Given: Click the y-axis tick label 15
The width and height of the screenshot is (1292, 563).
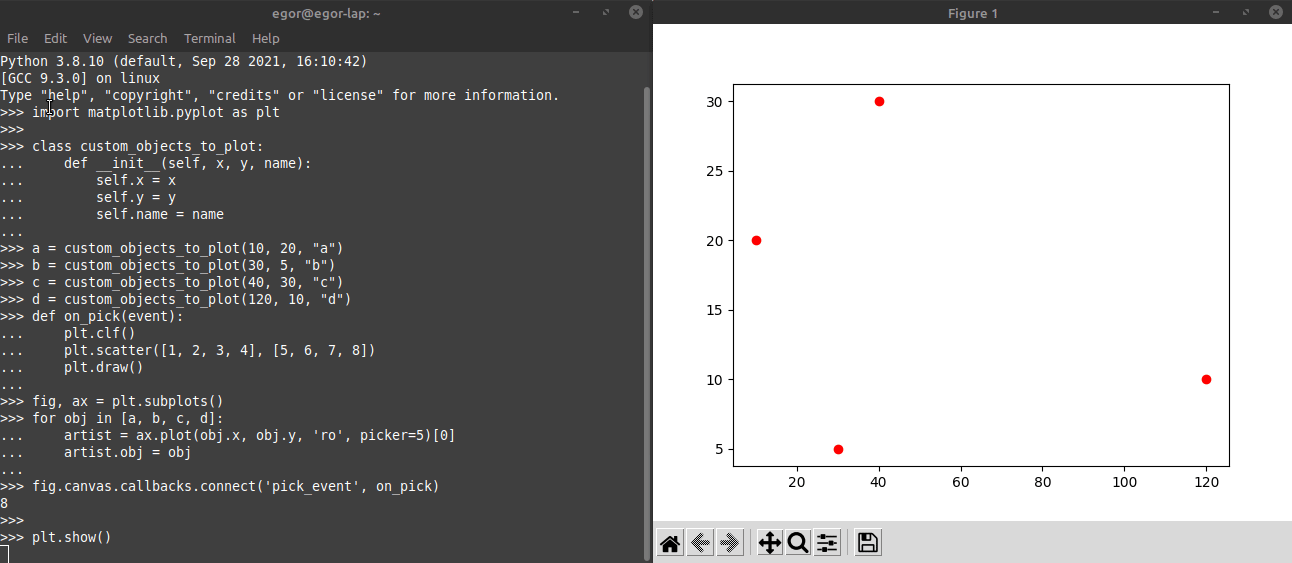Looking at the screenshot, I should pyautogui.click(x=712, y=310).
